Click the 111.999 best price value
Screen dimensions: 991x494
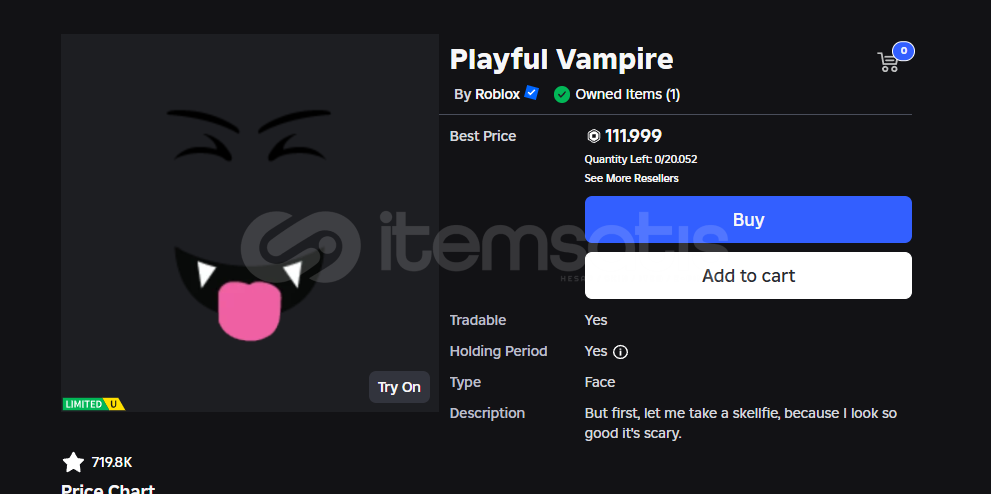click(633, 136)
